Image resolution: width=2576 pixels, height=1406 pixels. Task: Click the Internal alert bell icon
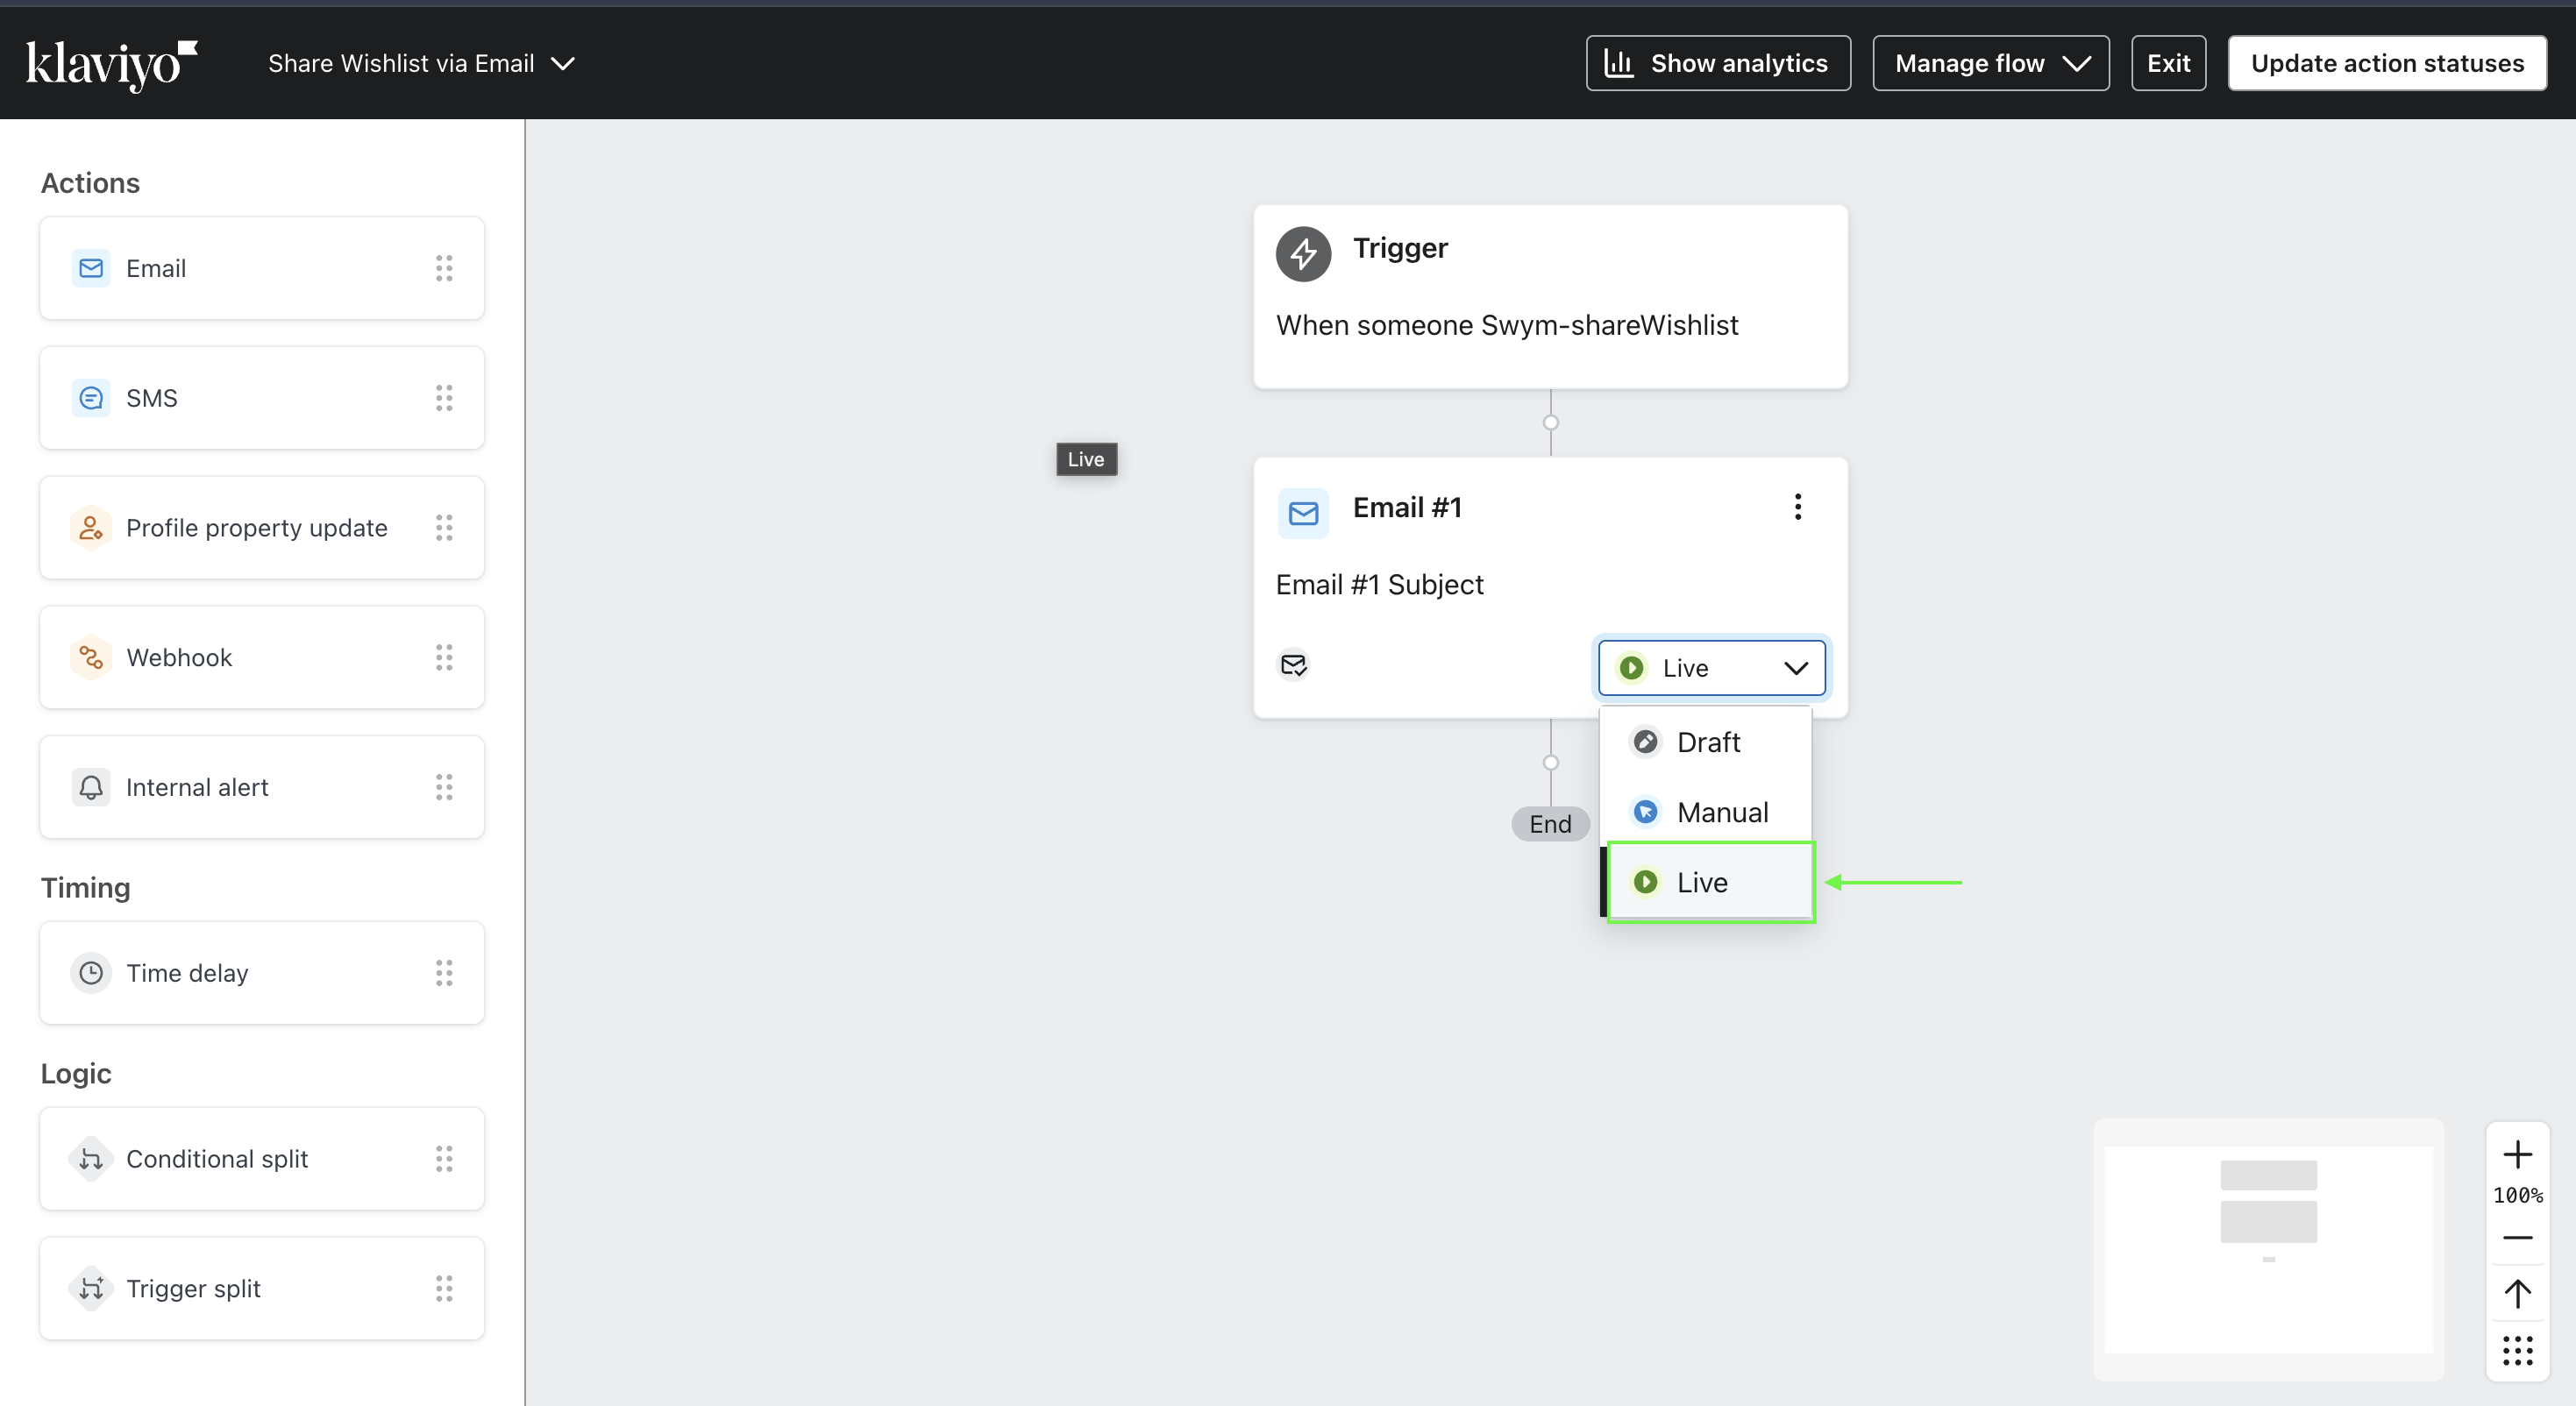click(91, 787)
